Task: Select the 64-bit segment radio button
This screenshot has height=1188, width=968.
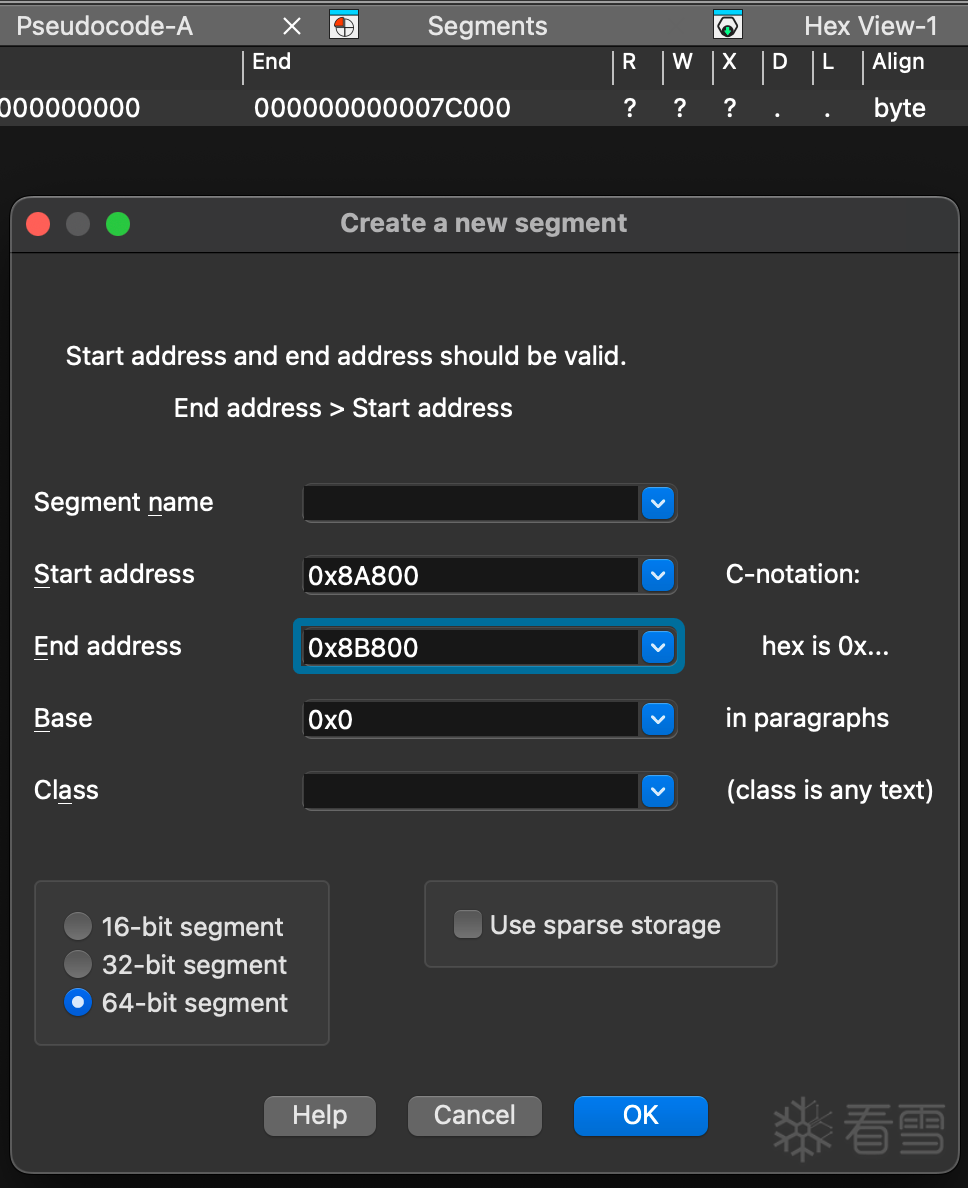Action: (78, 1003)
